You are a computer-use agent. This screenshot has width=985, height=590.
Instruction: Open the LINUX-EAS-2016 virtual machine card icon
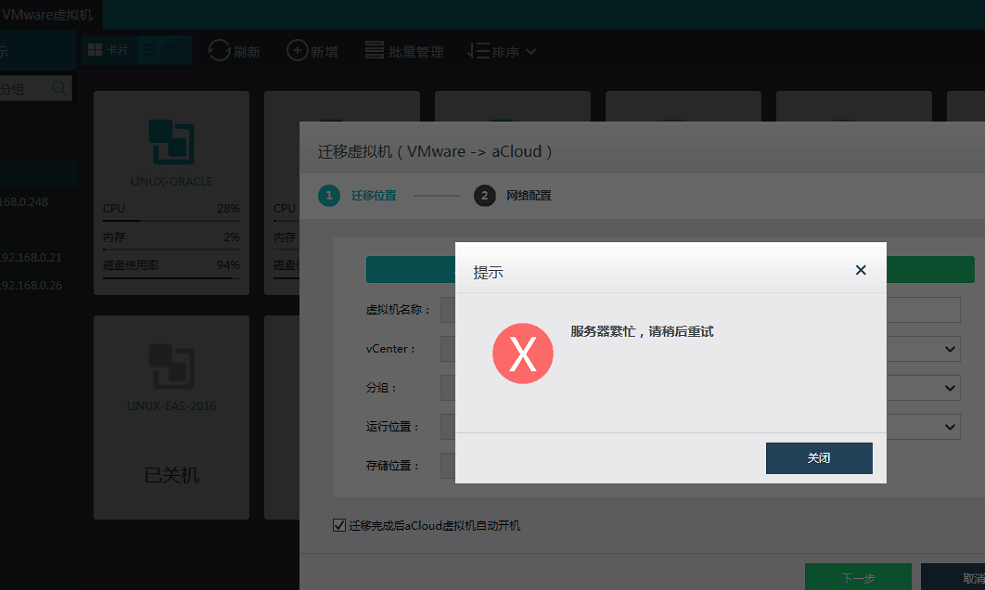(x=171, y=366)
